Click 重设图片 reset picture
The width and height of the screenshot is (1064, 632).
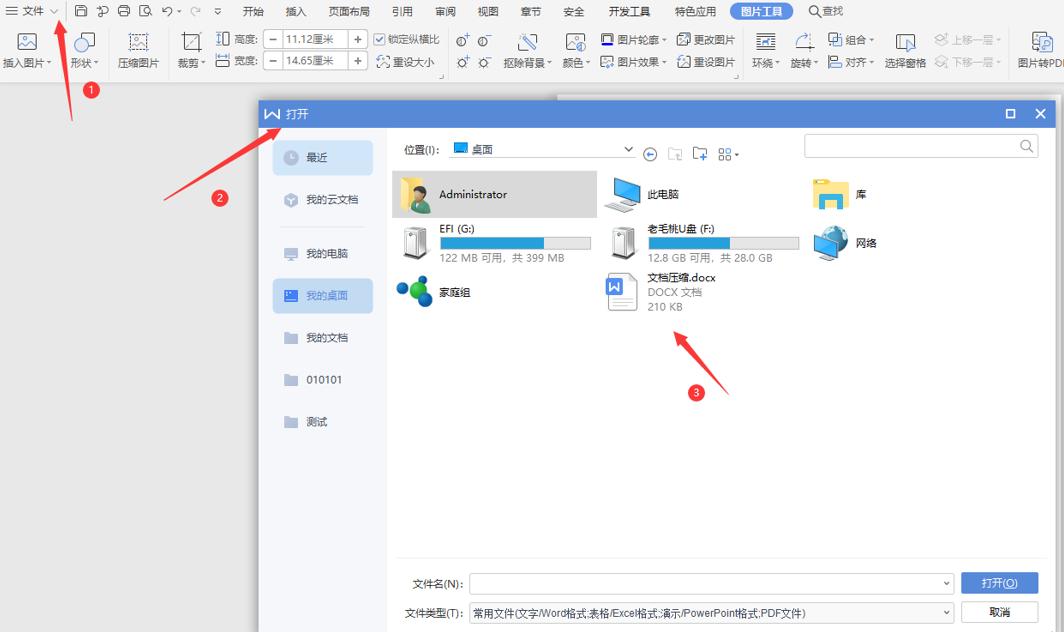pos(706,62)
